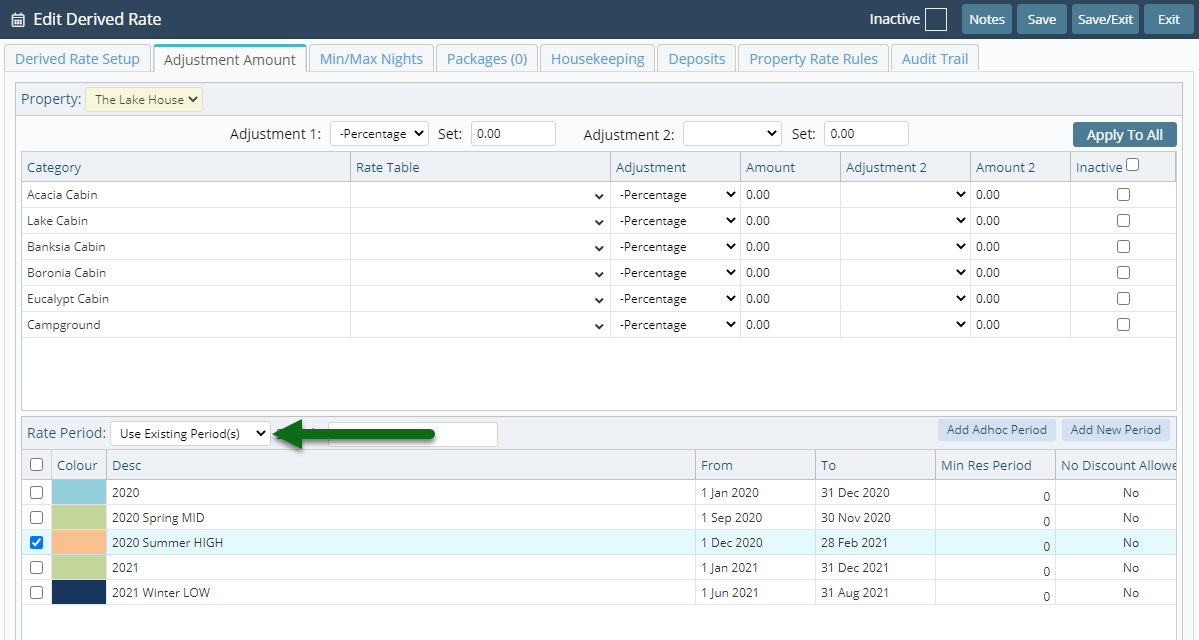
Task: Click the Exit button
Action: [x=1168, y=20]
